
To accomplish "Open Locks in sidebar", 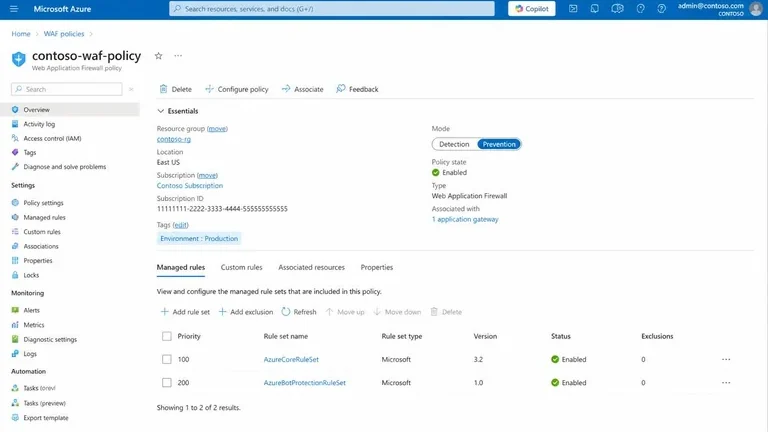I will (25, 275).
